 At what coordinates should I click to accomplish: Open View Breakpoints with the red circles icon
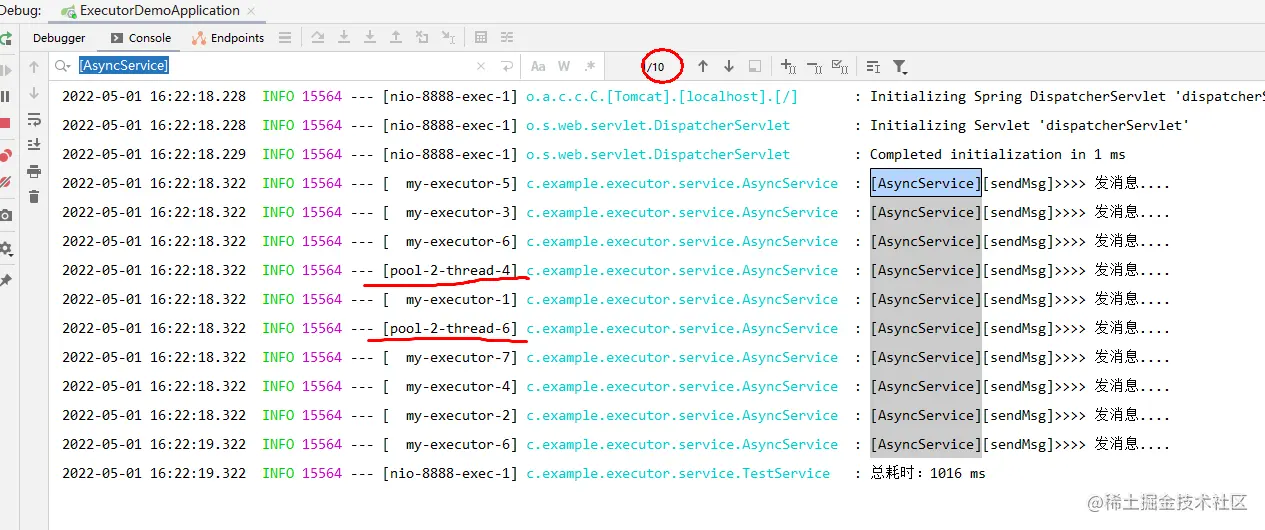[x=5, y=155]
